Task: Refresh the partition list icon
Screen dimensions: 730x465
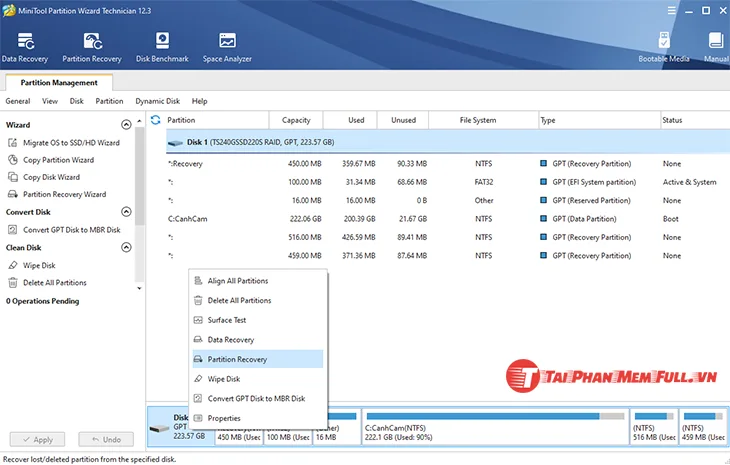Action: point(155,120)
